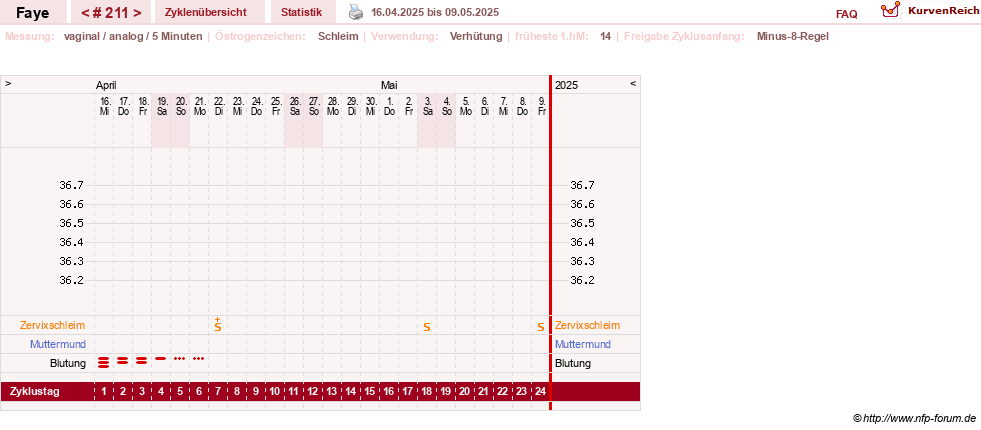Click the bleeding mark on cycle day 3
The height and width of the screenshot is (430, 981).
click(142, 360)
